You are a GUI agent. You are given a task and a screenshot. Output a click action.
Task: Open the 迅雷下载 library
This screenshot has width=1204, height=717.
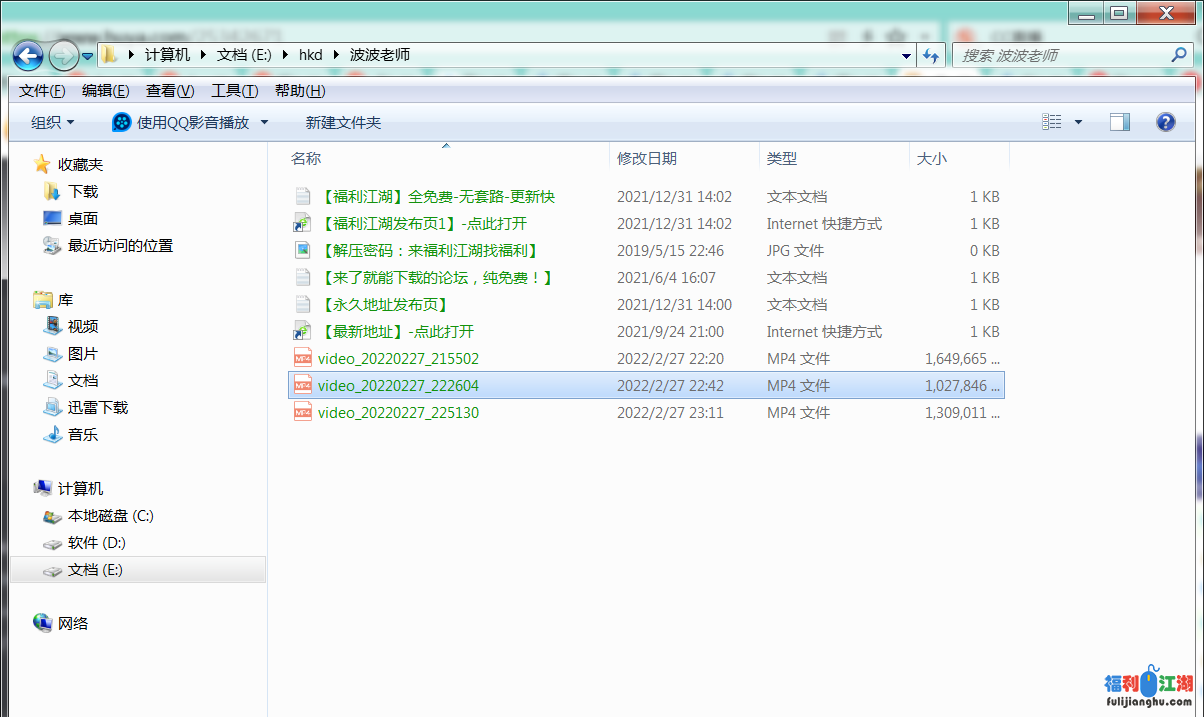pos(97,407)
